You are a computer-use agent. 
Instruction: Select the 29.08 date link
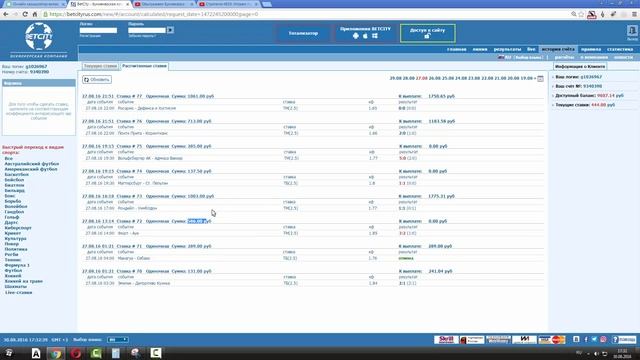[395, 78]
